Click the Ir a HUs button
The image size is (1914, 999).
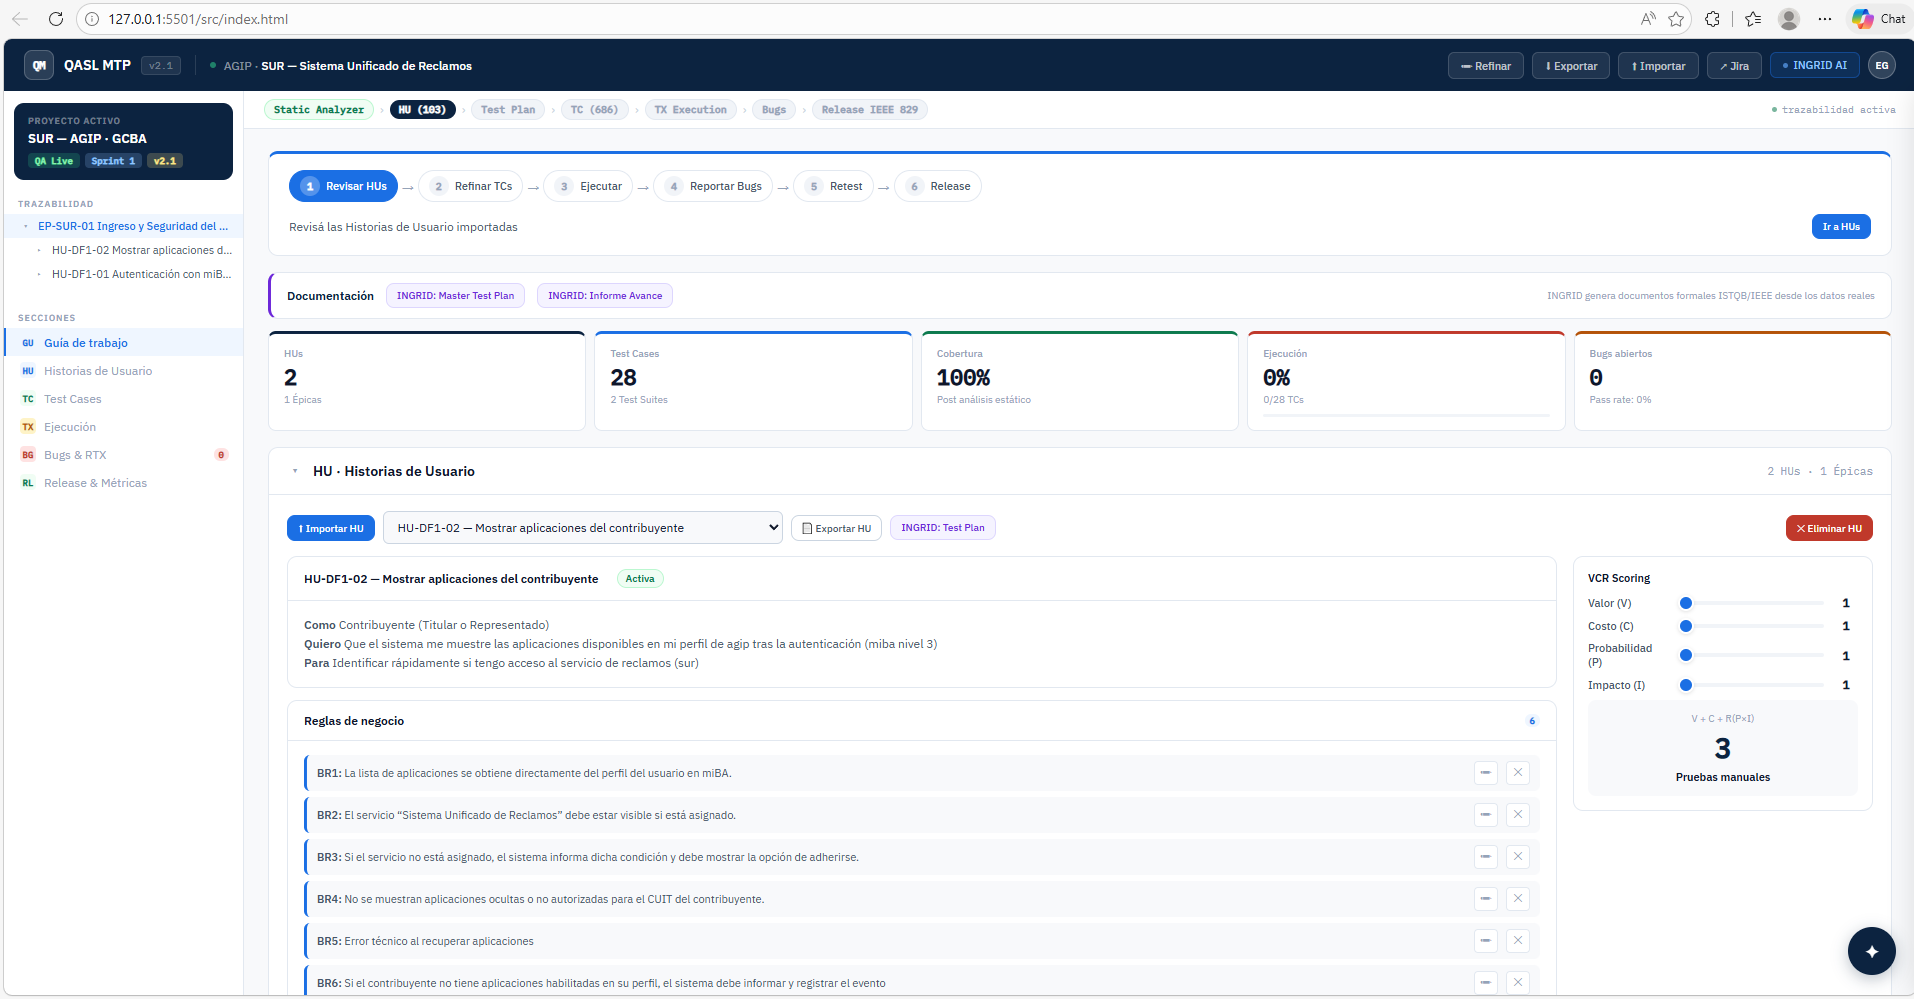coord(1840,226)
